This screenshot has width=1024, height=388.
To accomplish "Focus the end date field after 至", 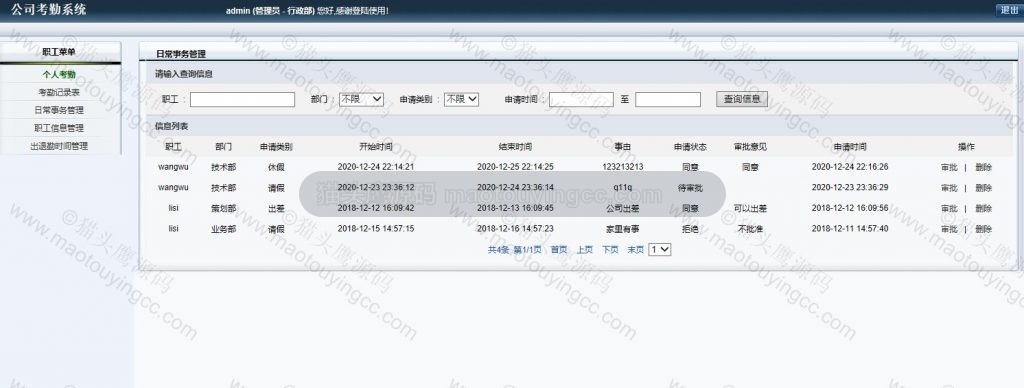I will click(x=668, y=99).
